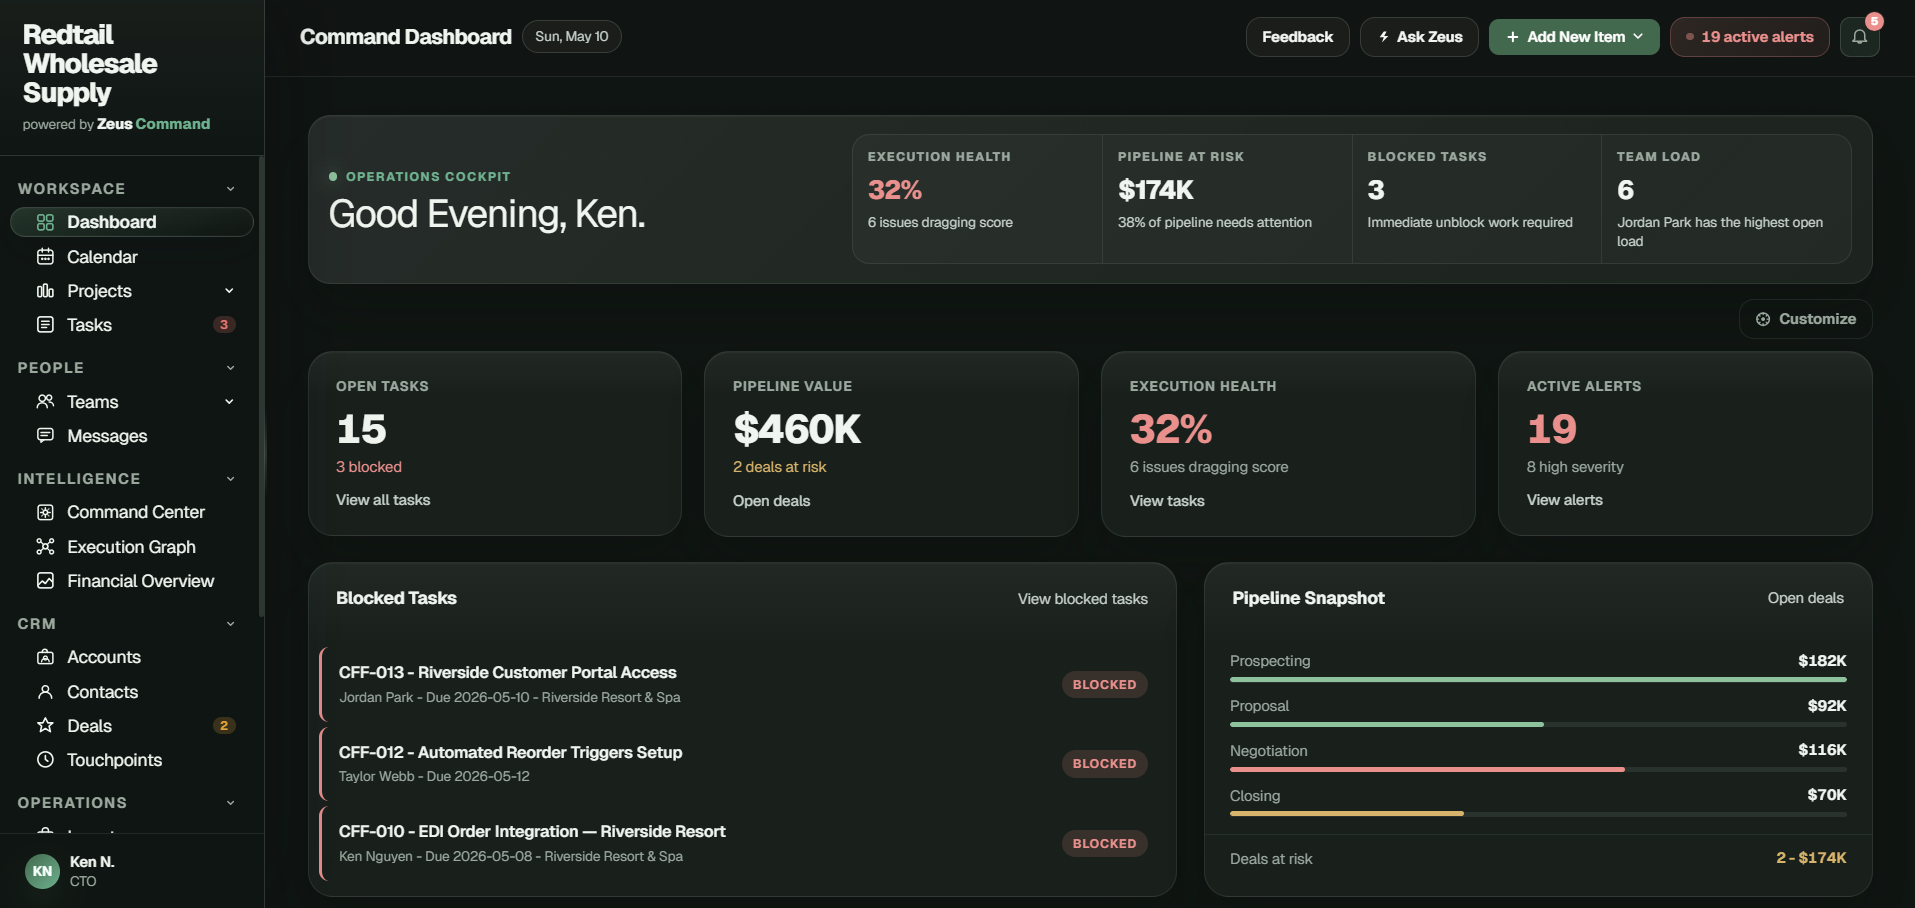Click View tasks in Execution Health card
1915x908 pixels.
point(1167,501)
